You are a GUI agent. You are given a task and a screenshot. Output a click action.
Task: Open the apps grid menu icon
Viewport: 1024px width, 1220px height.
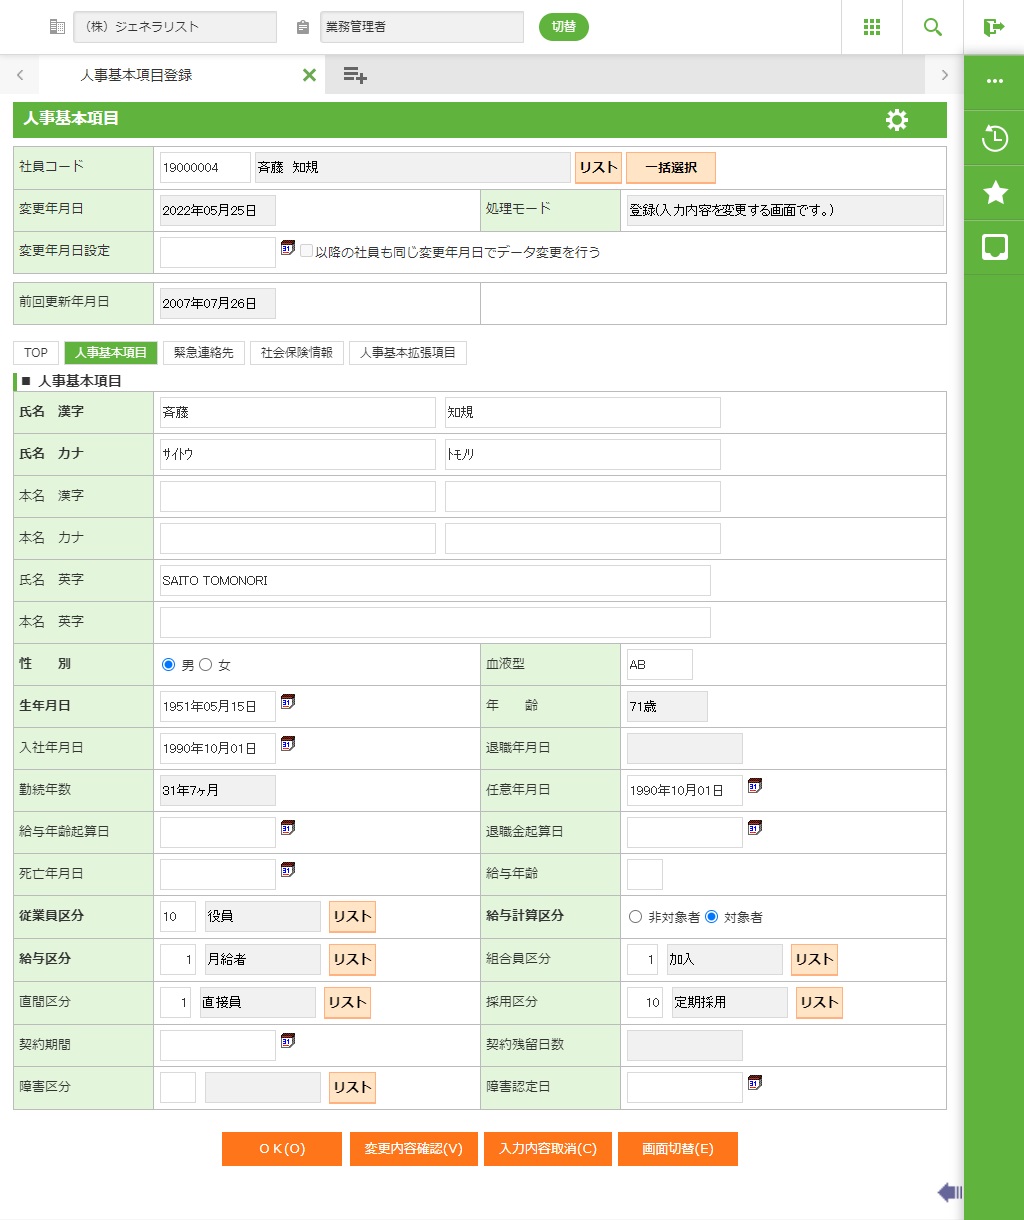[x=871, y=27]
